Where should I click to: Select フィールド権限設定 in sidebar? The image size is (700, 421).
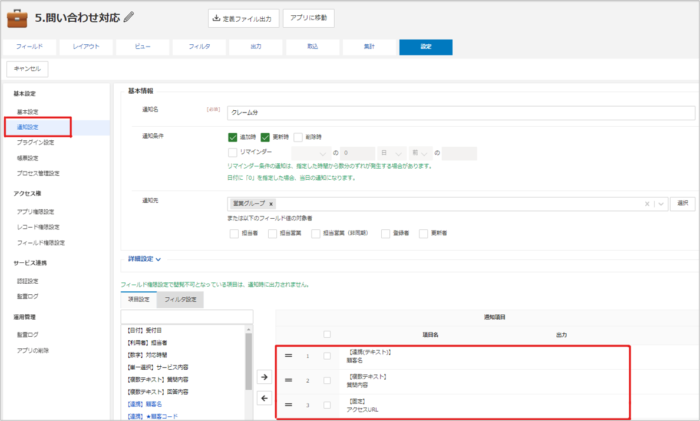(x=41, y=243)
